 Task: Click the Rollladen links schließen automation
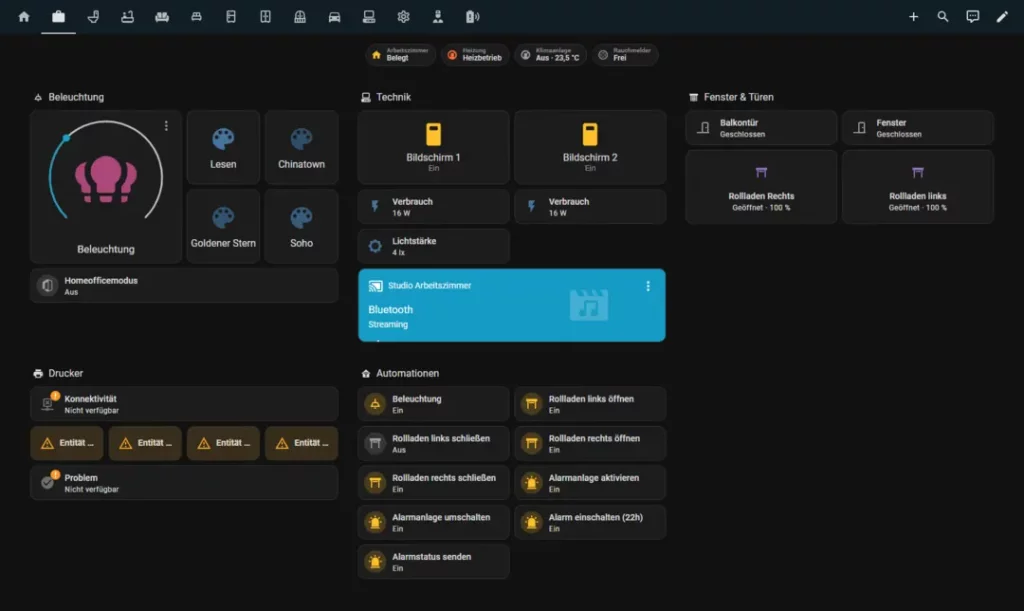tap(433, 444)
